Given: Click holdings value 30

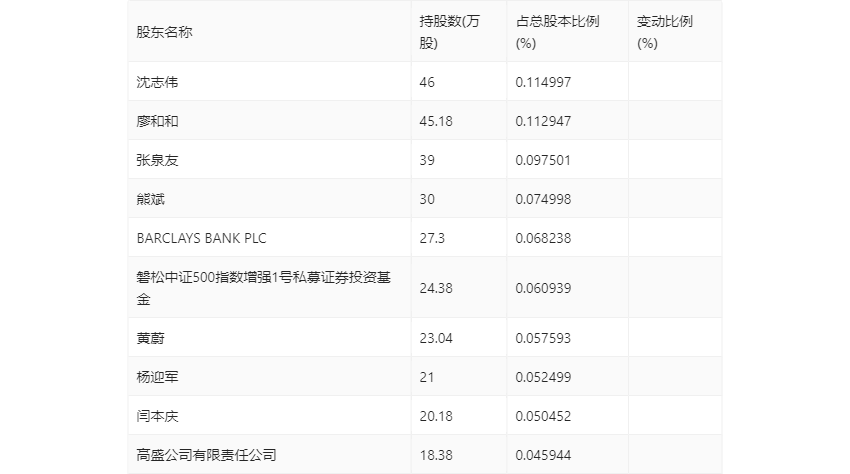Looking at the screenshot, I should pos(427,199).
